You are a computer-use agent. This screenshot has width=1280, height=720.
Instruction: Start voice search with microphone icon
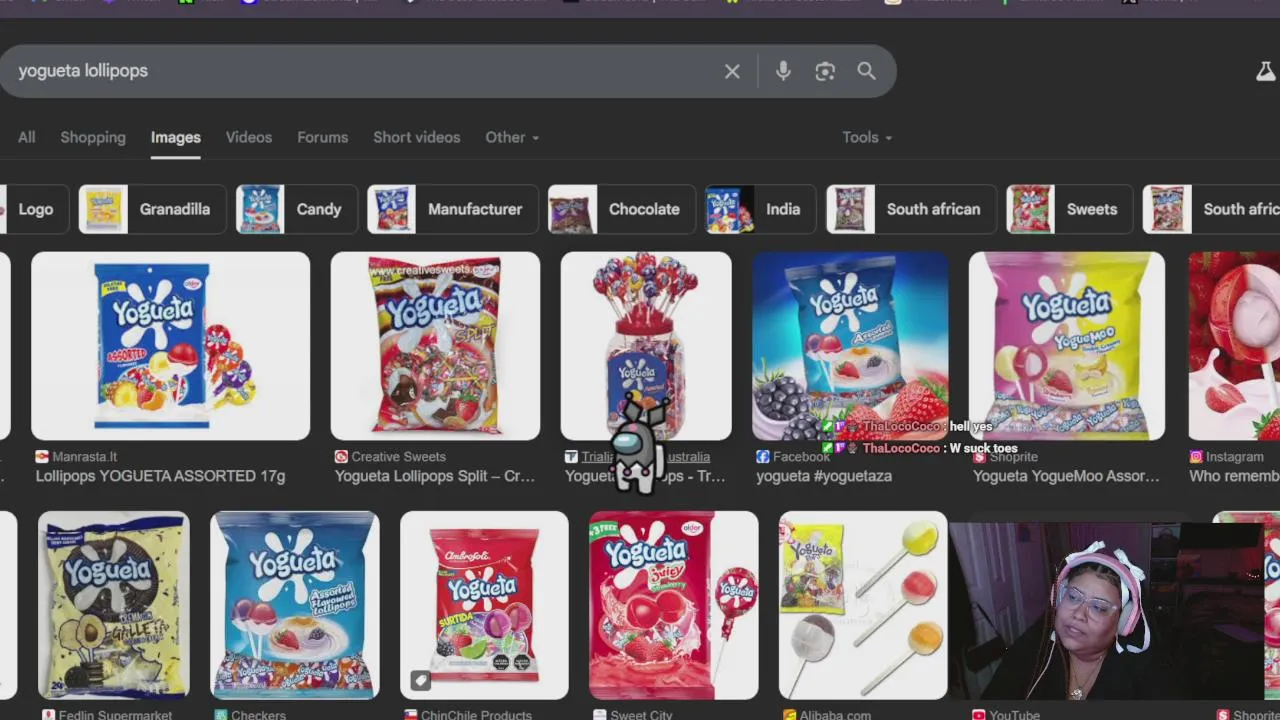(x=783, y=71)
